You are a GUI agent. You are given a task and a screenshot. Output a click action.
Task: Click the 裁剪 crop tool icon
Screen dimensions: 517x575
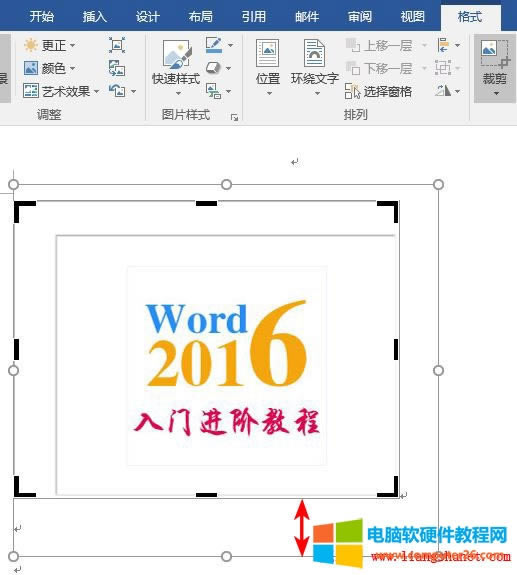[x=495, y=54]
